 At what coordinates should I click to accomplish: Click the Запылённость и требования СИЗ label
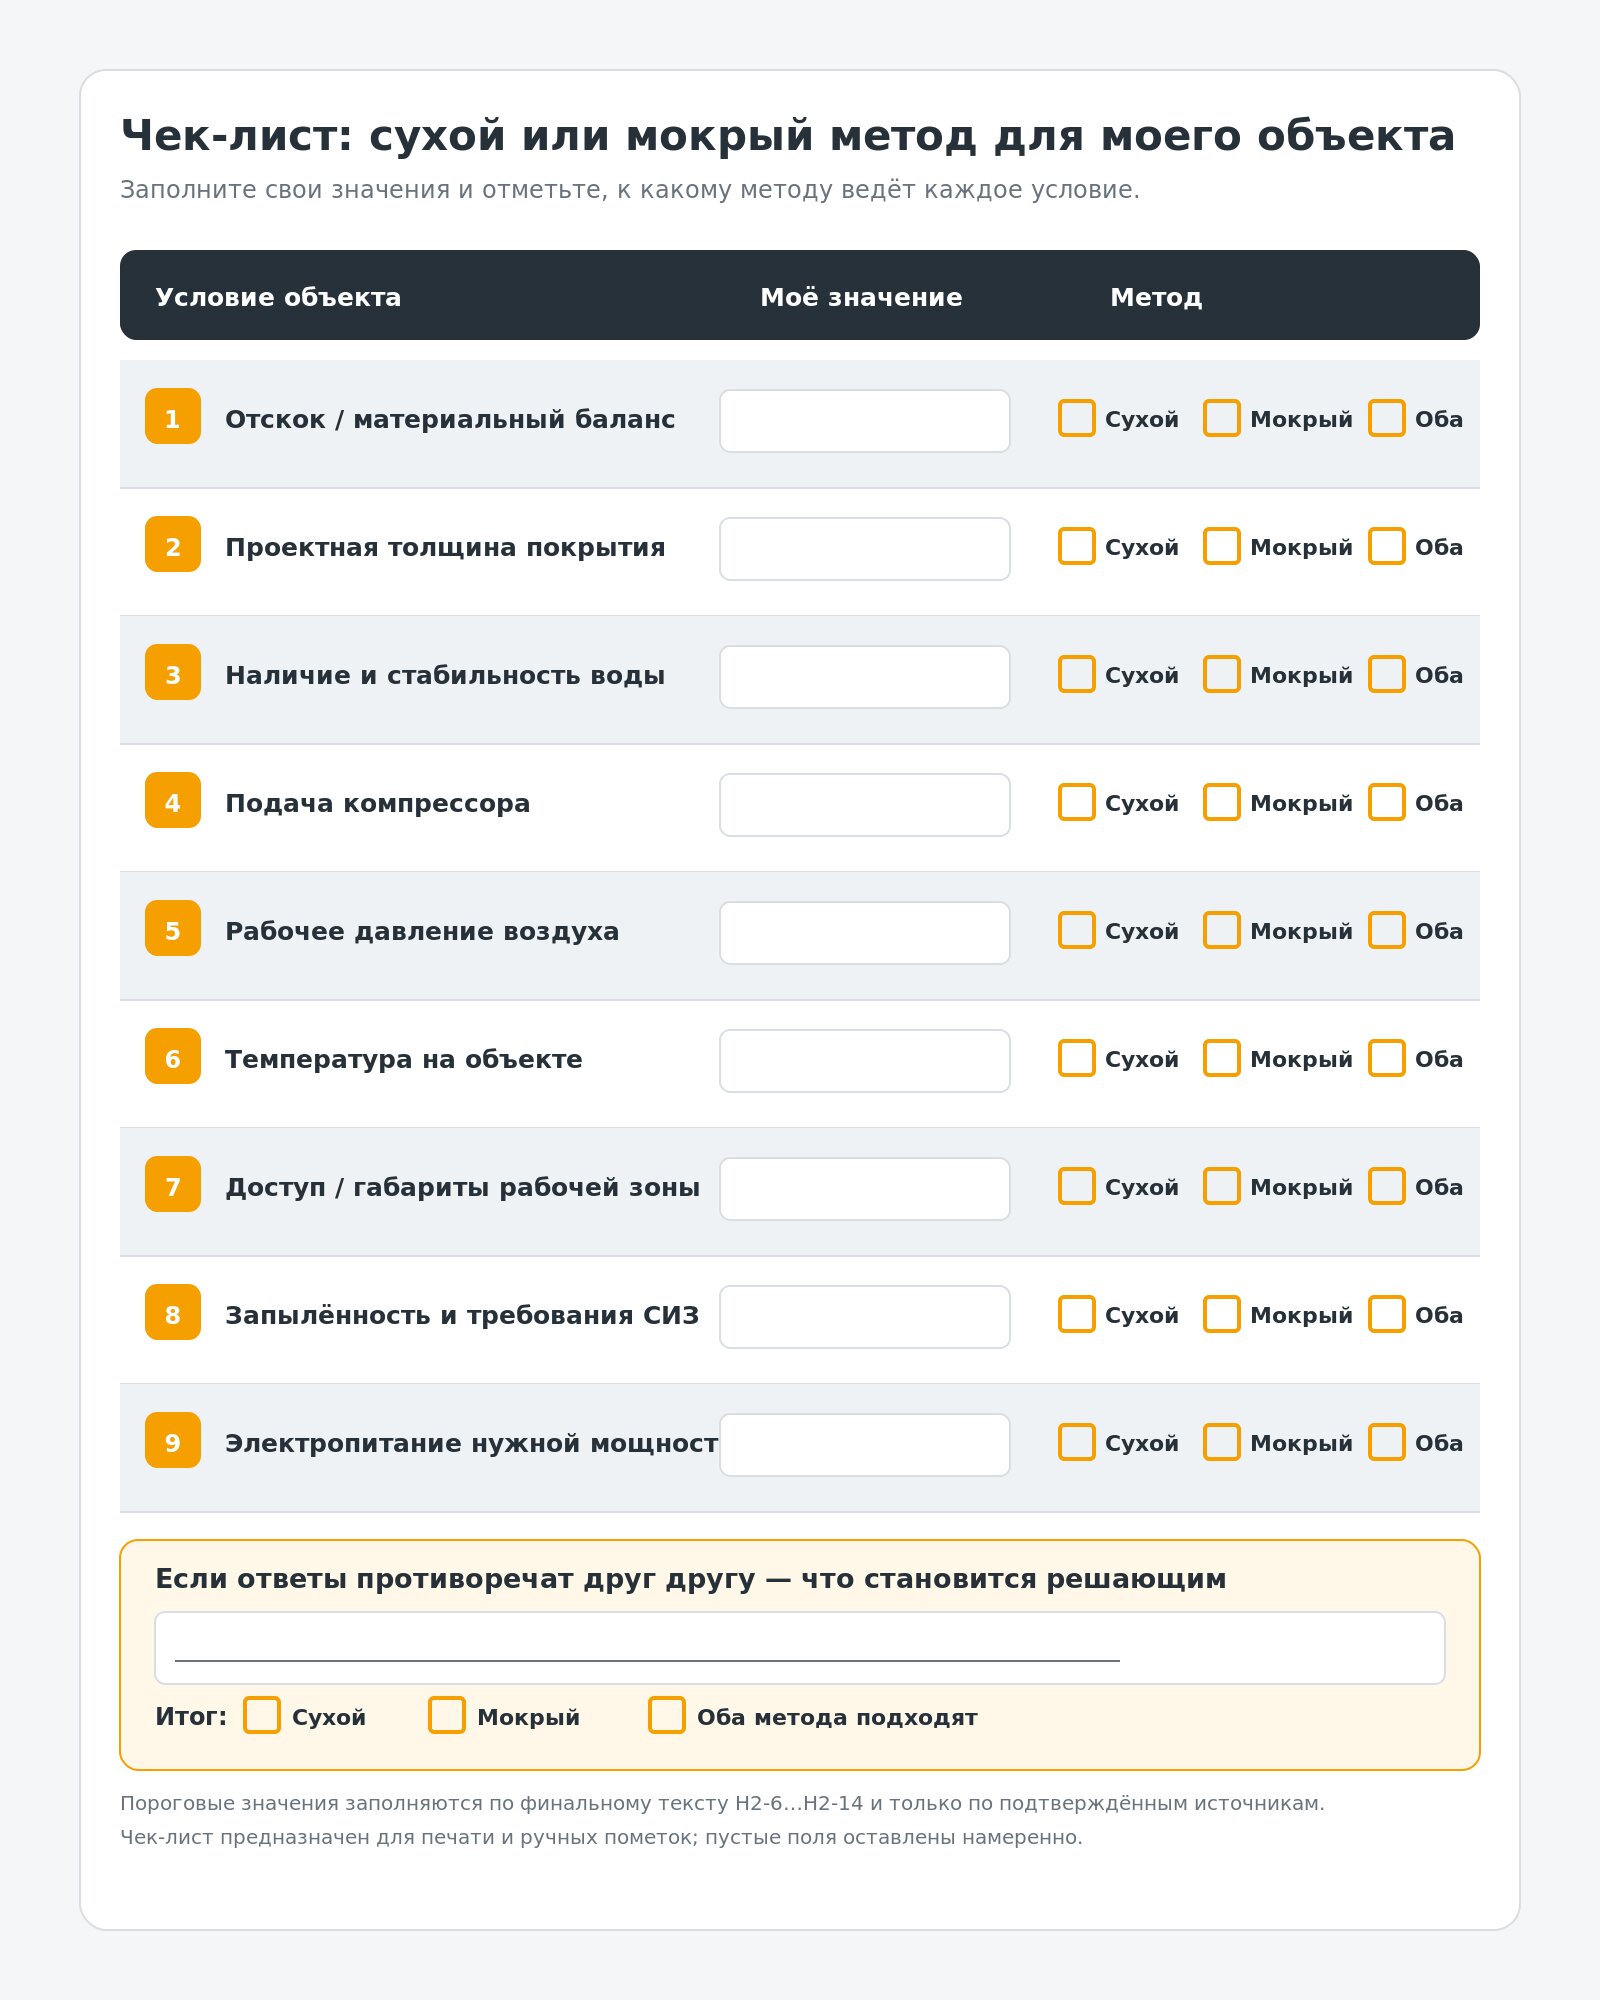(462, 1315)
